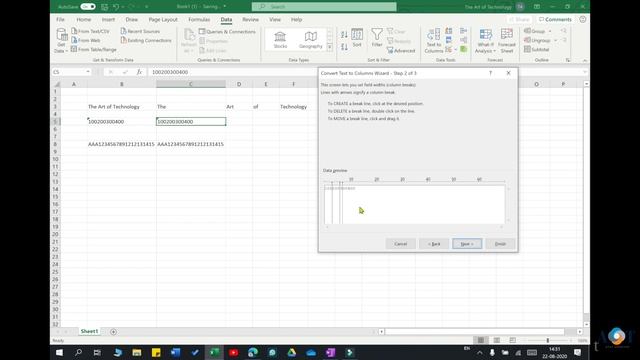640x360 pixels.
Task: Sort descending Z to A
Action: click(344, 47)
